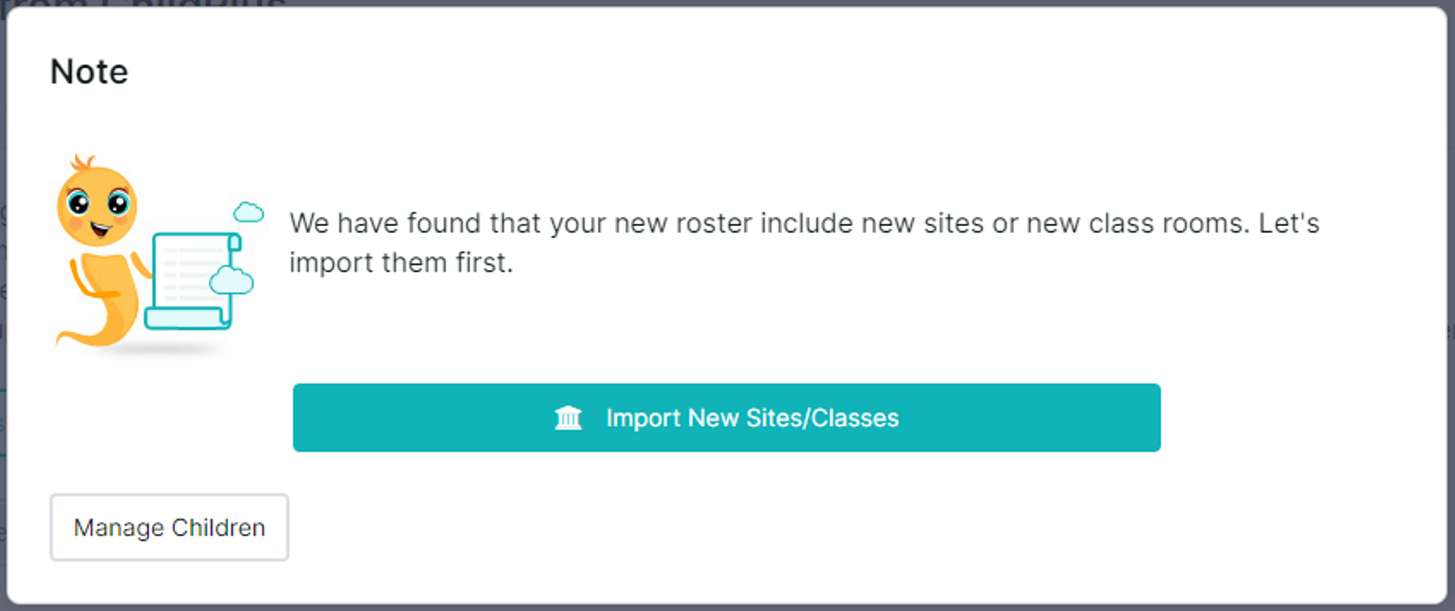
Task: Open Manage Children button
Action: click(x=169, y=527)
